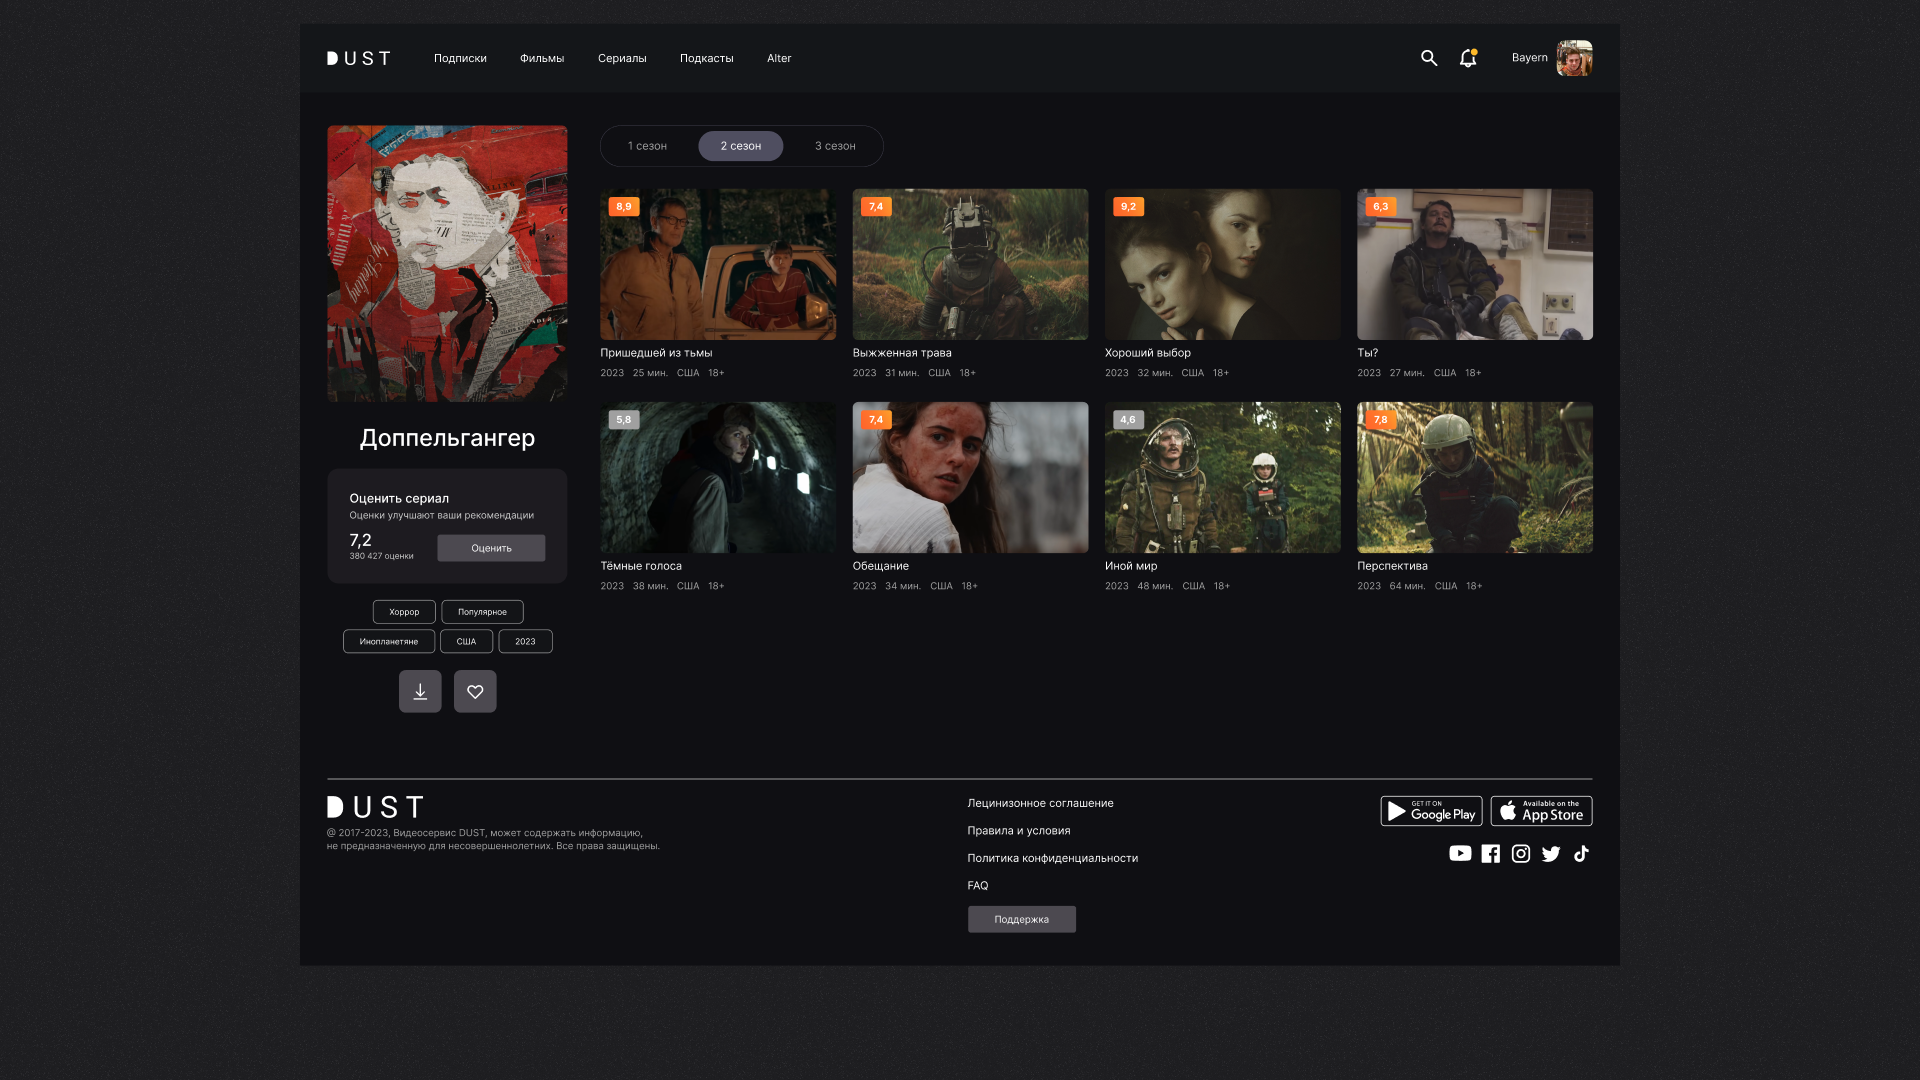Play the episode Выжженная трава
Image resolution: width=1920 pixels, height=1080 pixels.
(x=970, y=264)
